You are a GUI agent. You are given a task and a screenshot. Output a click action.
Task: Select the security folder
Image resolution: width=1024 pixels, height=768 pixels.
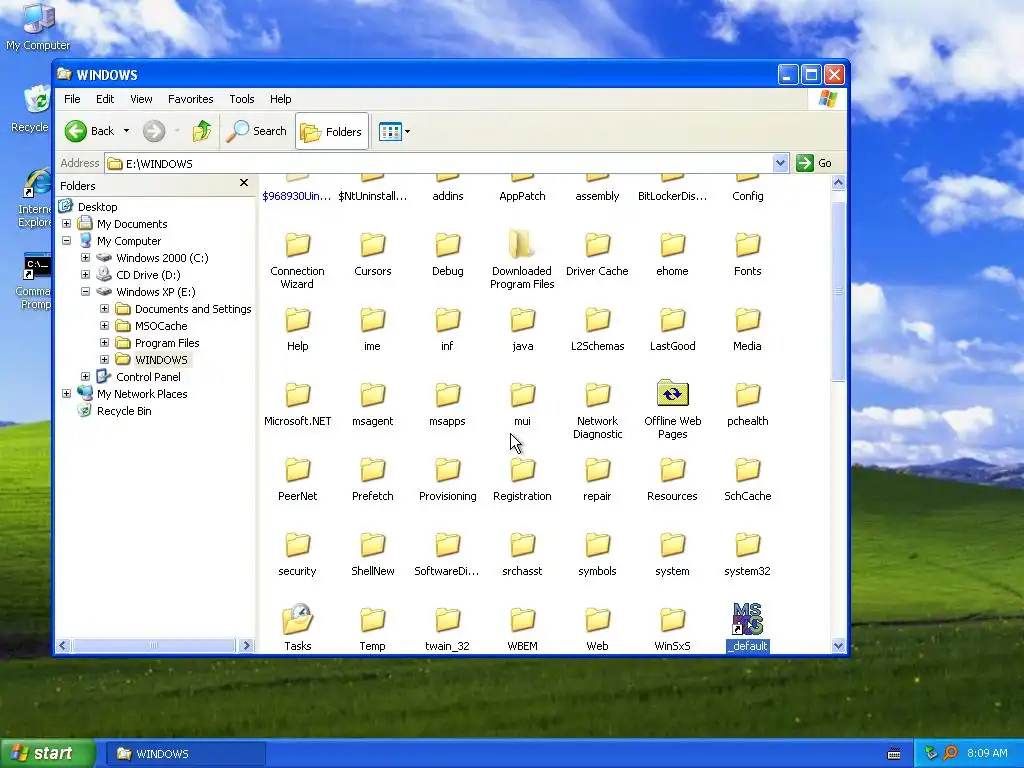[x=298, y=555]
